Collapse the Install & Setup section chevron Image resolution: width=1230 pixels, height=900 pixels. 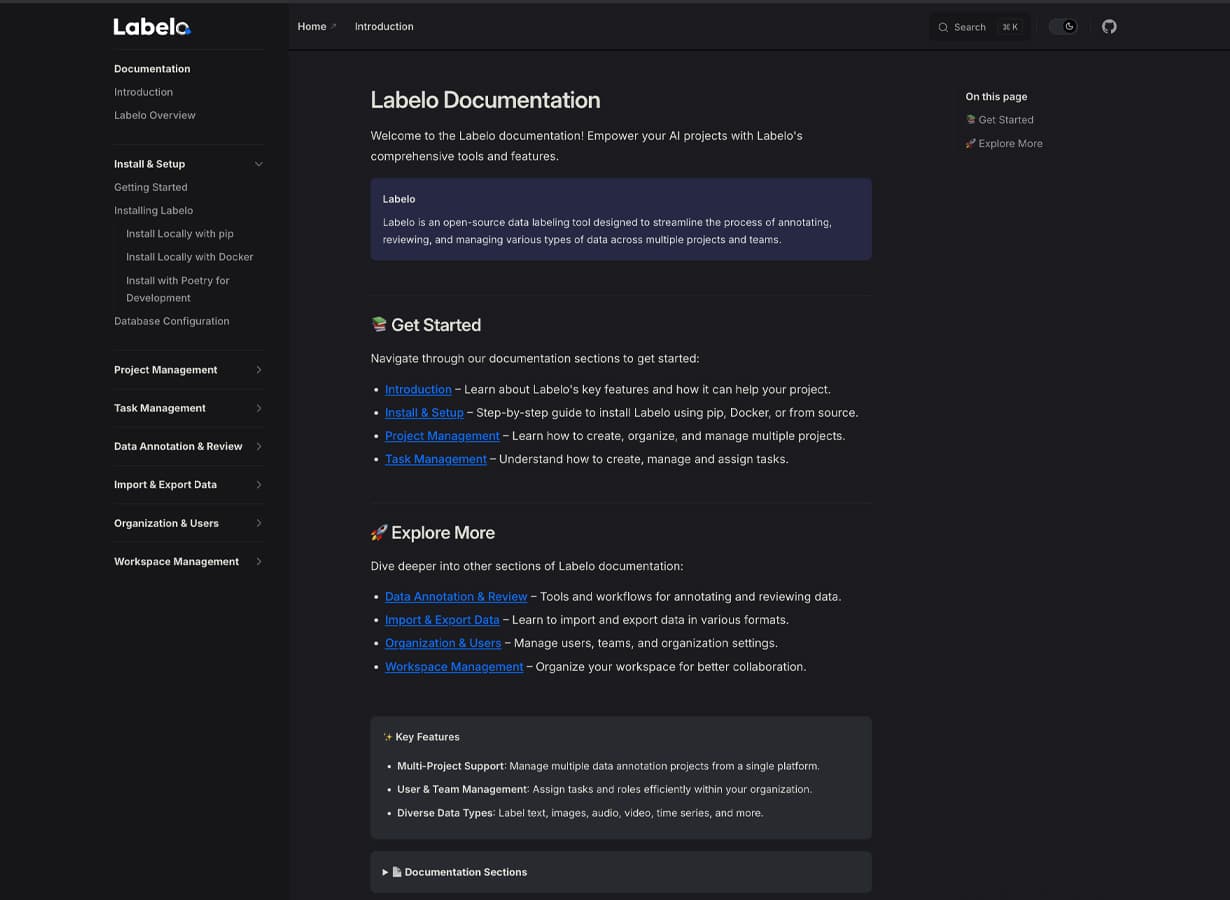259,164
